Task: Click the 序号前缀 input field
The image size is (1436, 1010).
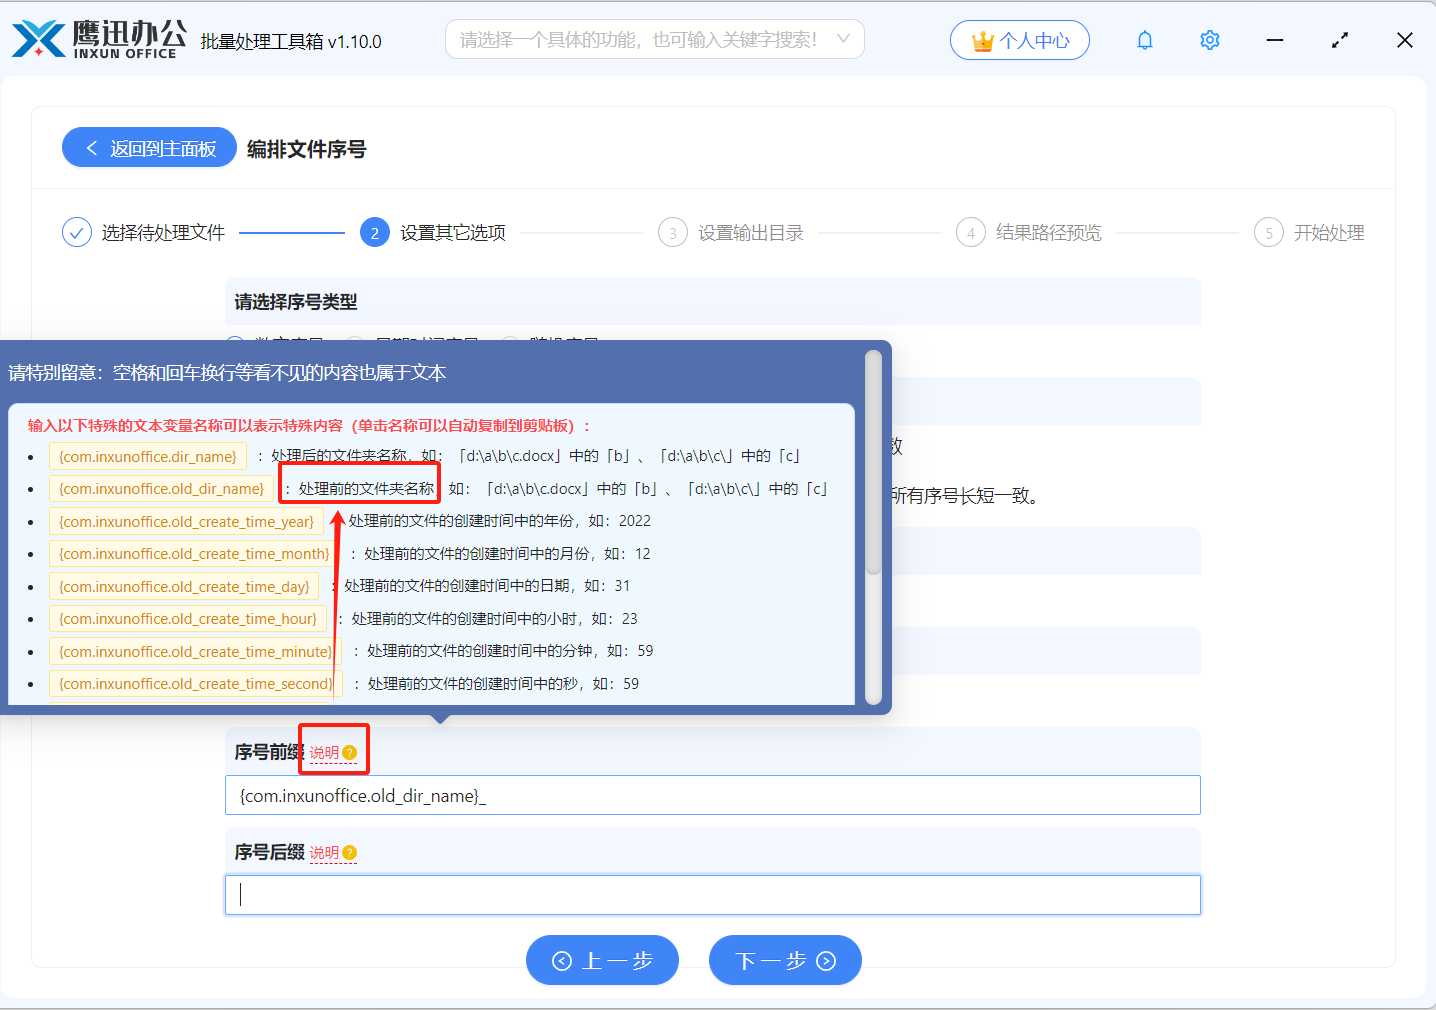Action: [x=712, y=795]
